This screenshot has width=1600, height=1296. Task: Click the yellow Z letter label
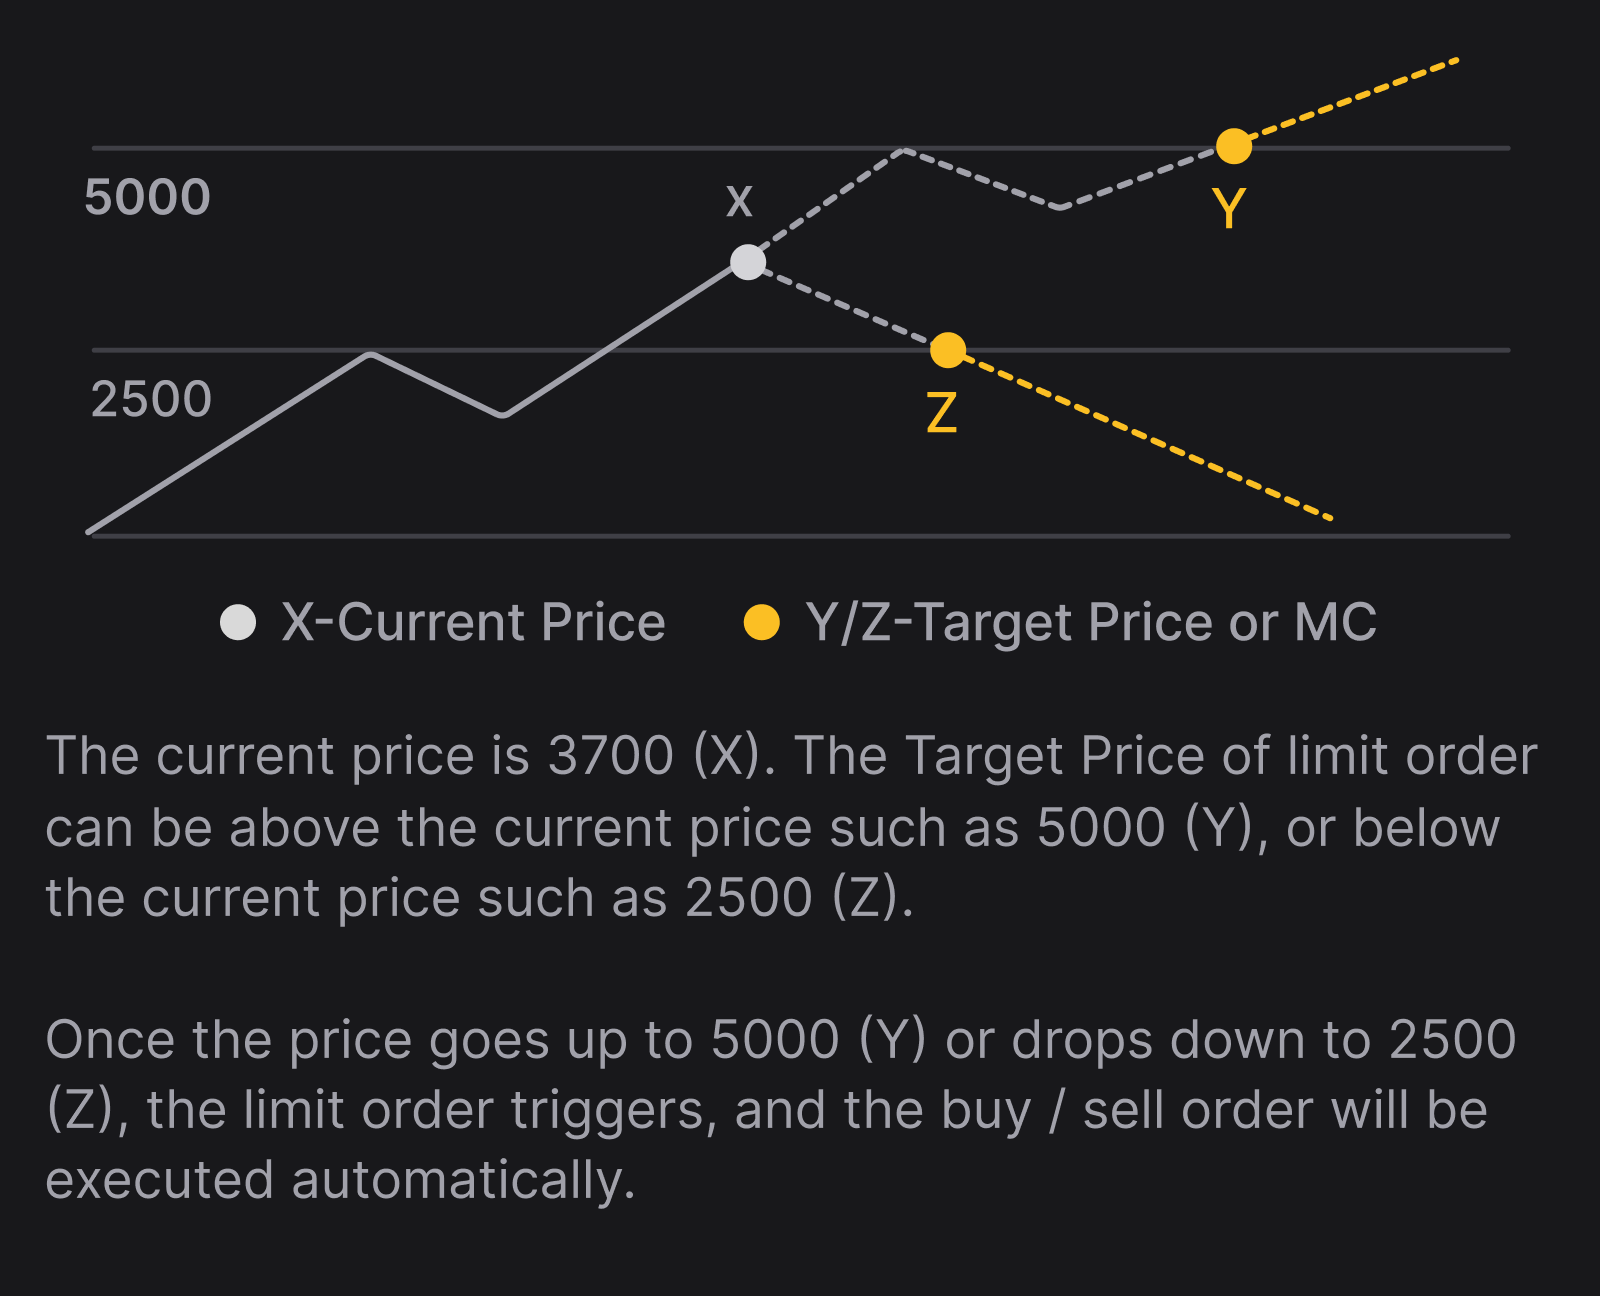point(941,412)
